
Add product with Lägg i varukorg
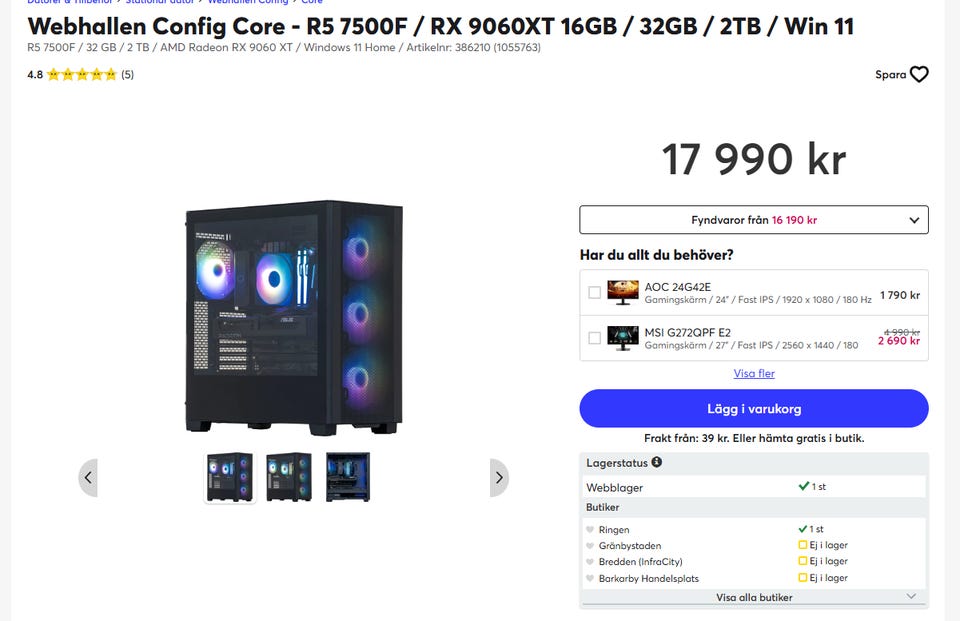point(754,408)
